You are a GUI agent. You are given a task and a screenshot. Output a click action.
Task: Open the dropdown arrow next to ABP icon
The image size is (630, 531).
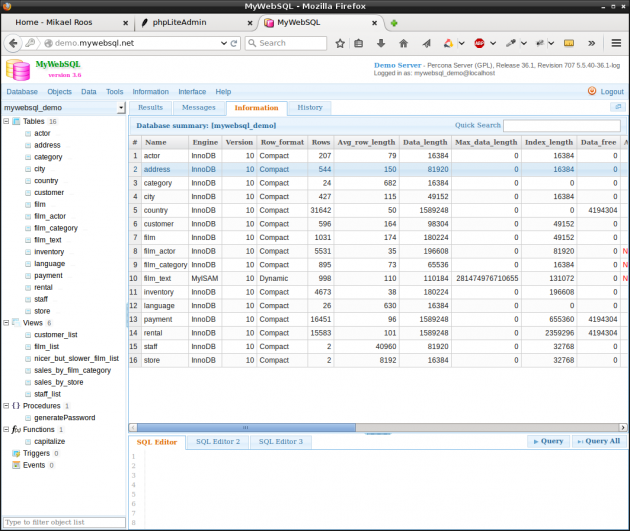click(493, 43)
